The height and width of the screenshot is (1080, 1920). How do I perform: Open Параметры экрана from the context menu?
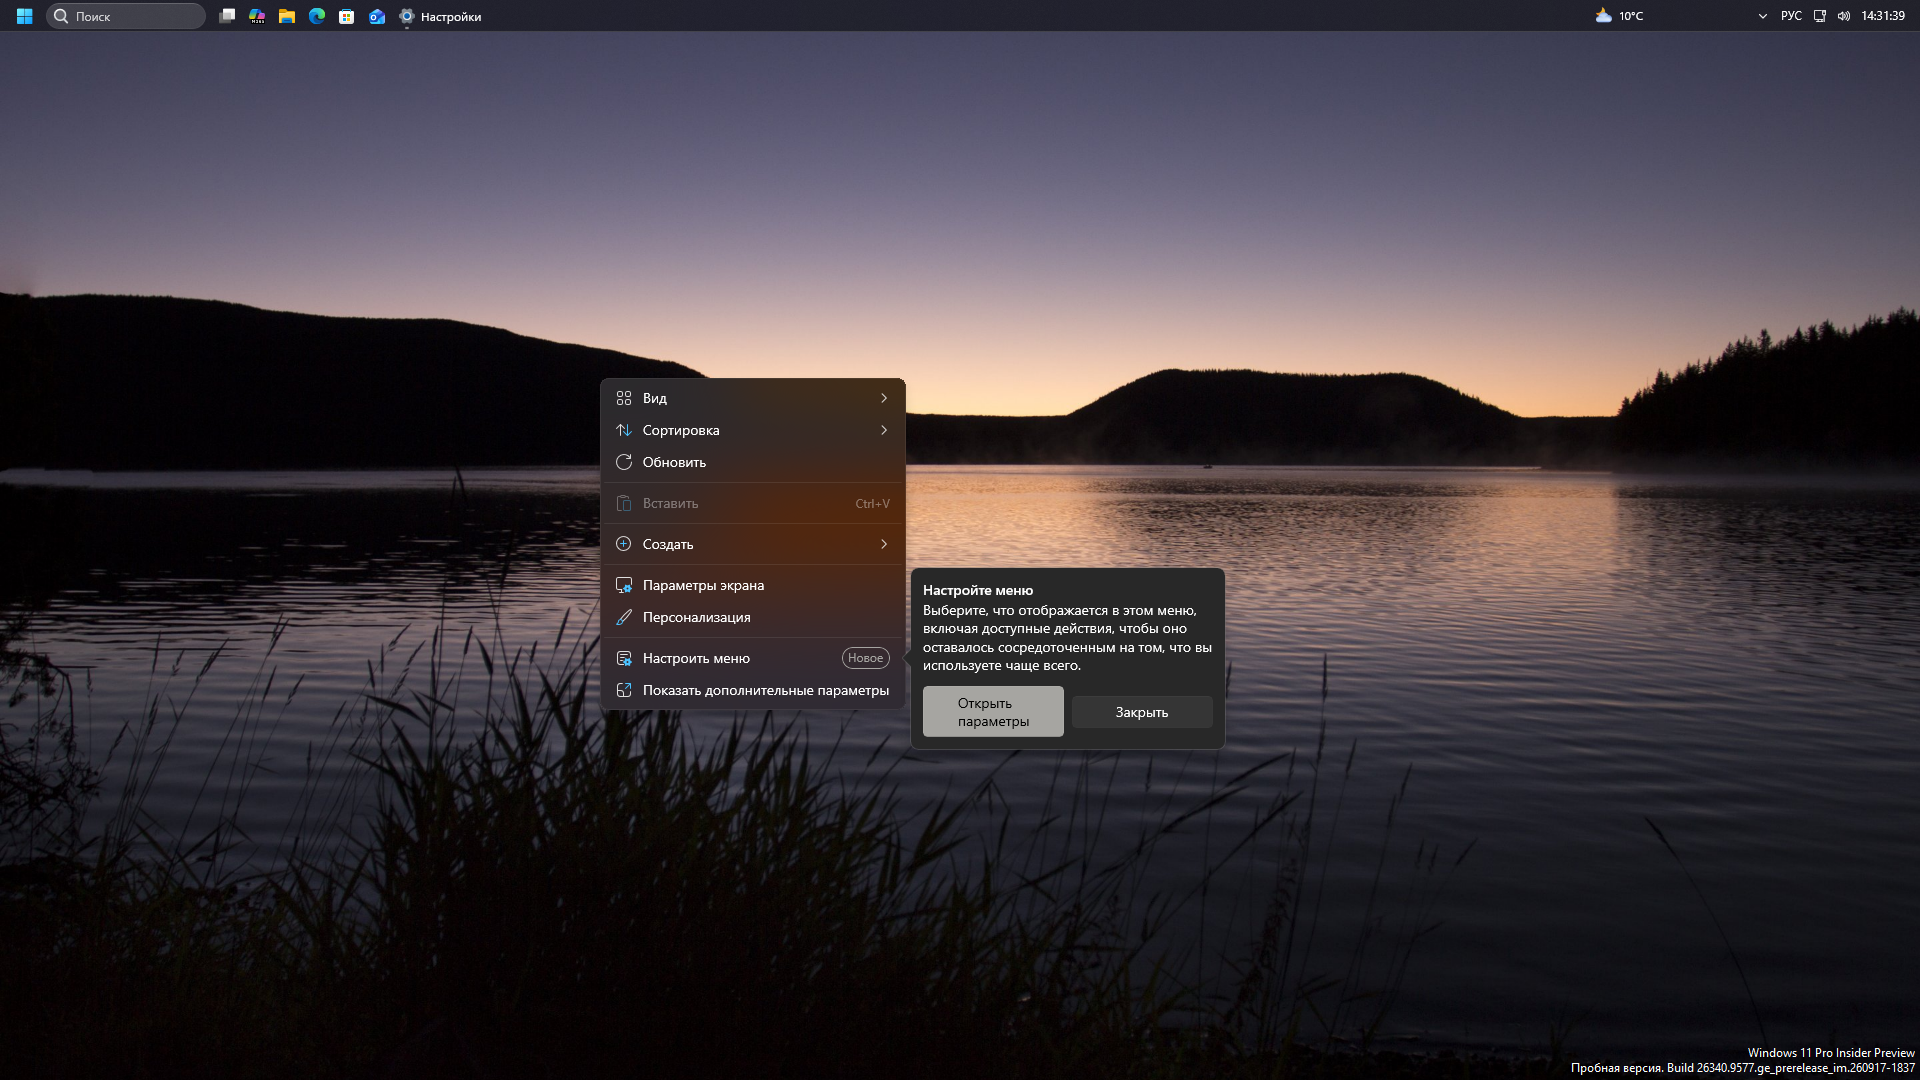753,585
